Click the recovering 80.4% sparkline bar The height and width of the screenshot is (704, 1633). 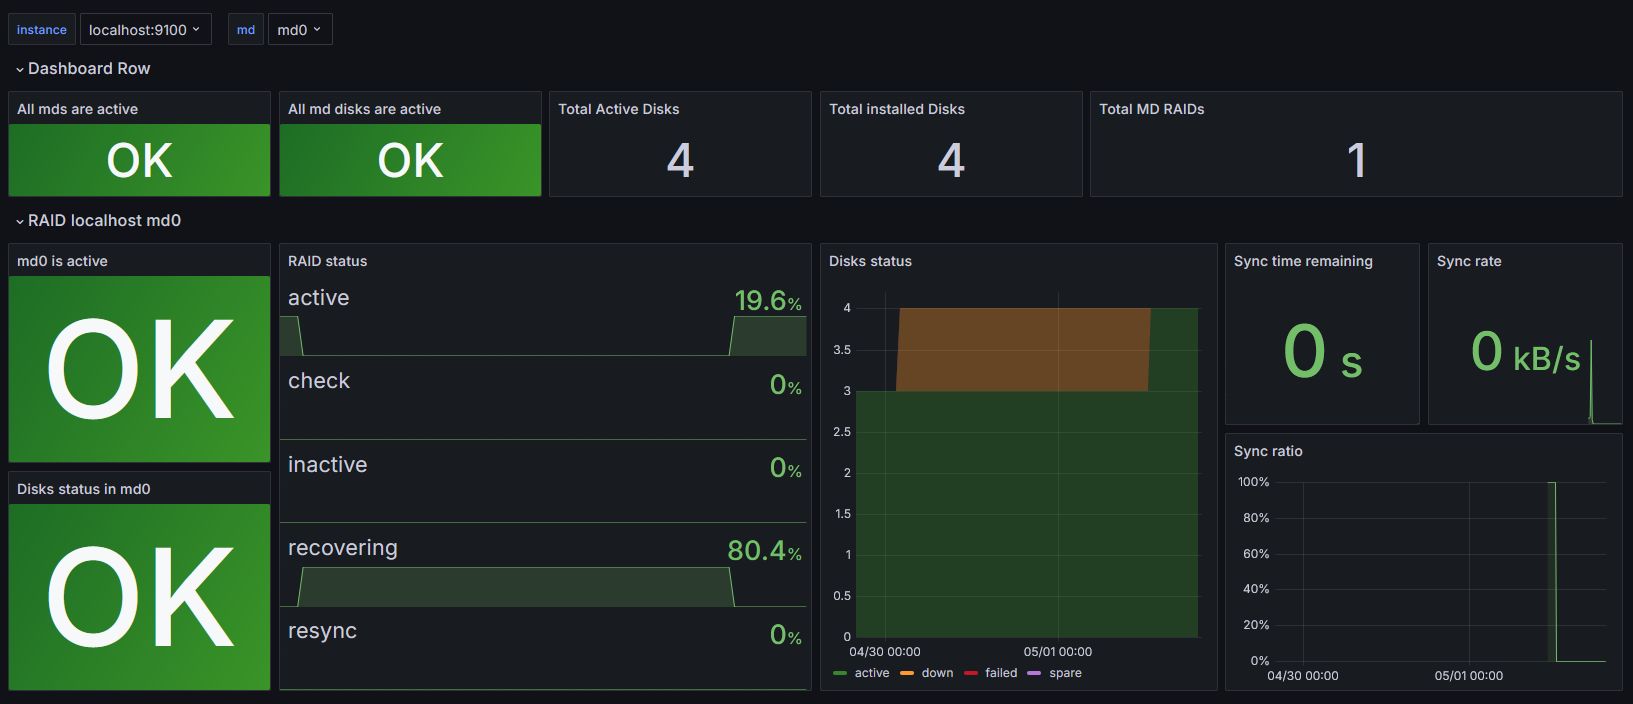pos(515,587)
